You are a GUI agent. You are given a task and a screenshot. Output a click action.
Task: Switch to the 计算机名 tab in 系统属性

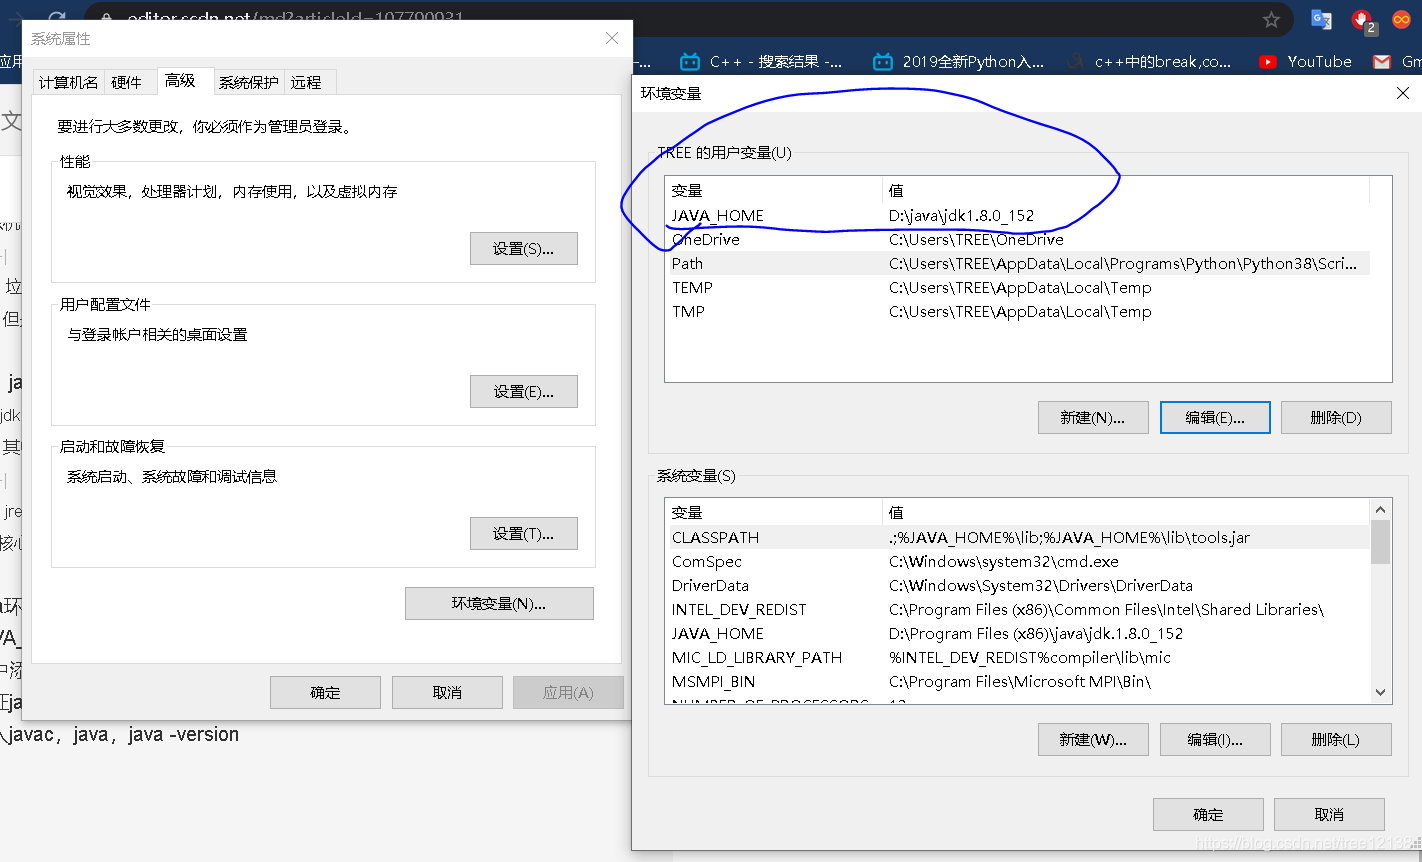(x=69, y=82)
